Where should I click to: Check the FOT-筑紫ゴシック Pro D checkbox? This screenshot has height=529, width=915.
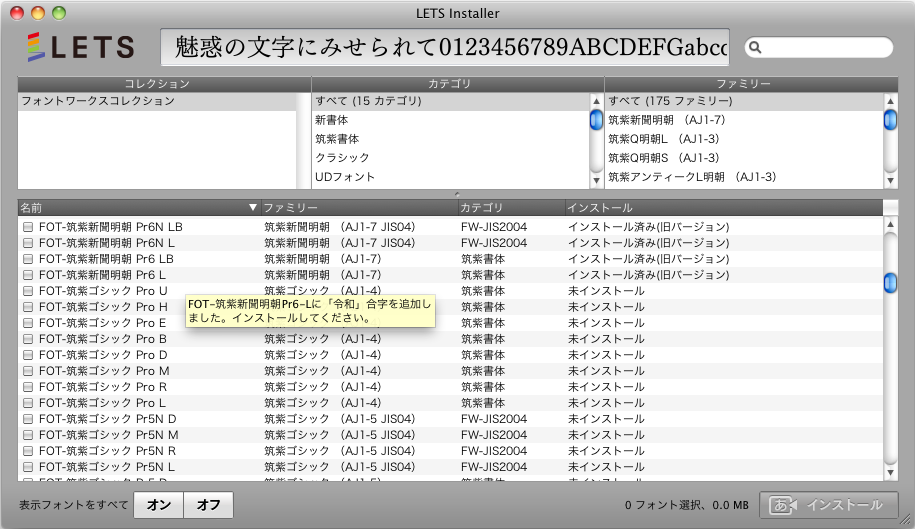click(28, 355)
